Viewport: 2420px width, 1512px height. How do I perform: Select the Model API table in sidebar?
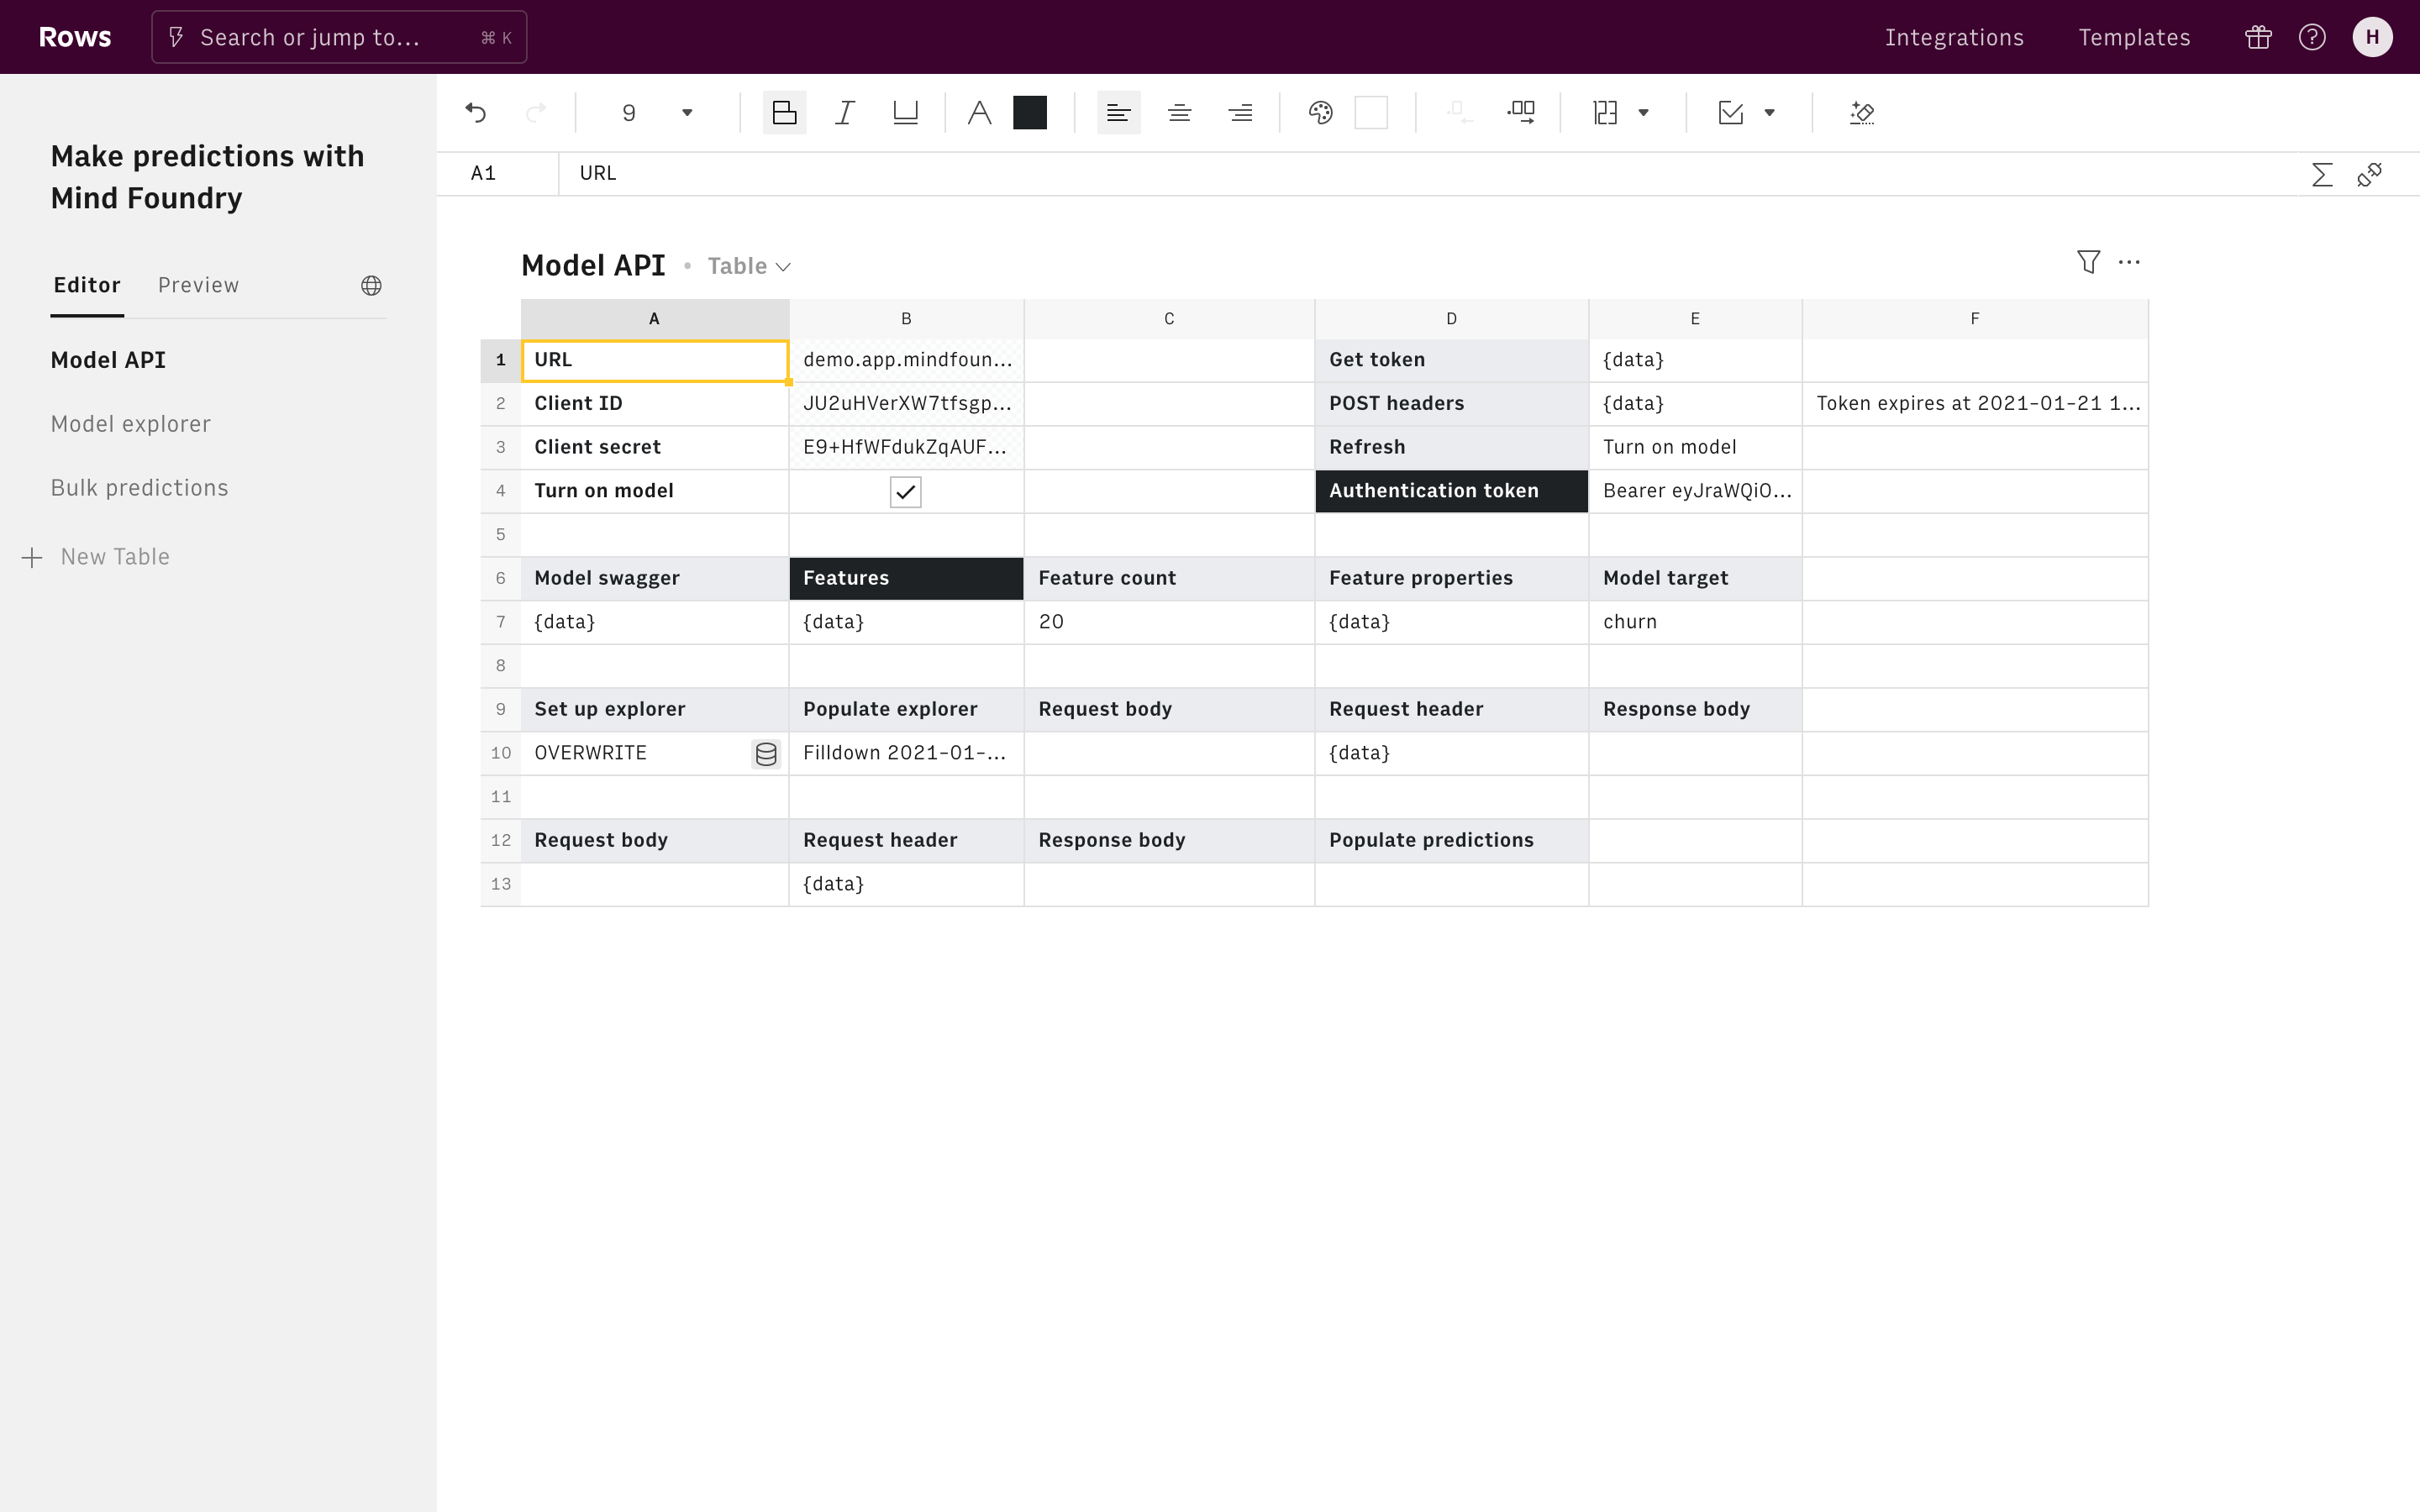[108, 360]
